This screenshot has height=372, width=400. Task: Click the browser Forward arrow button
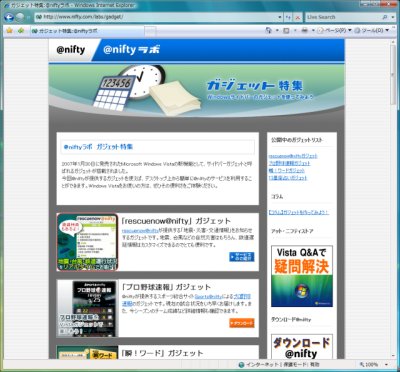(20, 17)
